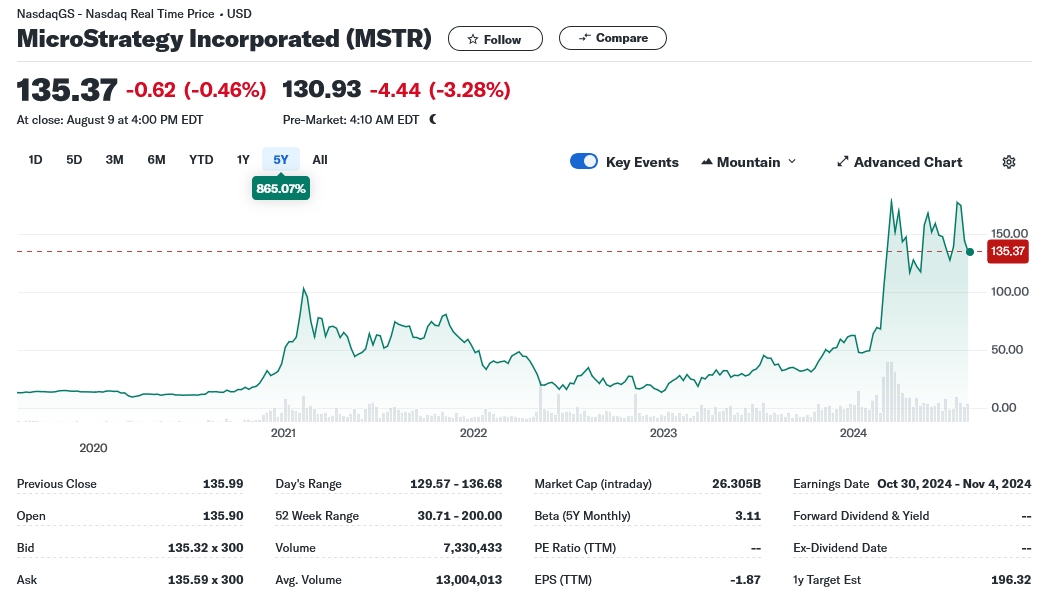The width and height of the screenshot is (1053, 605).
Task: Click the PE Ratio (TTM) label
Action: pos(575,547)
